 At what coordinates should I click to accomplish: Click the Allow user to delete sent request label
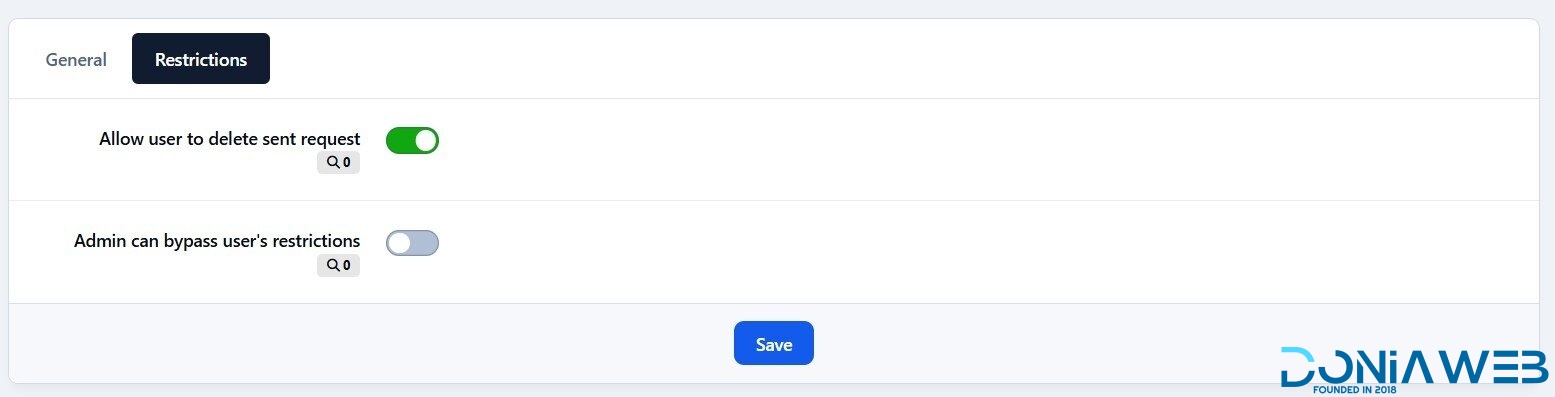[230, 139]
